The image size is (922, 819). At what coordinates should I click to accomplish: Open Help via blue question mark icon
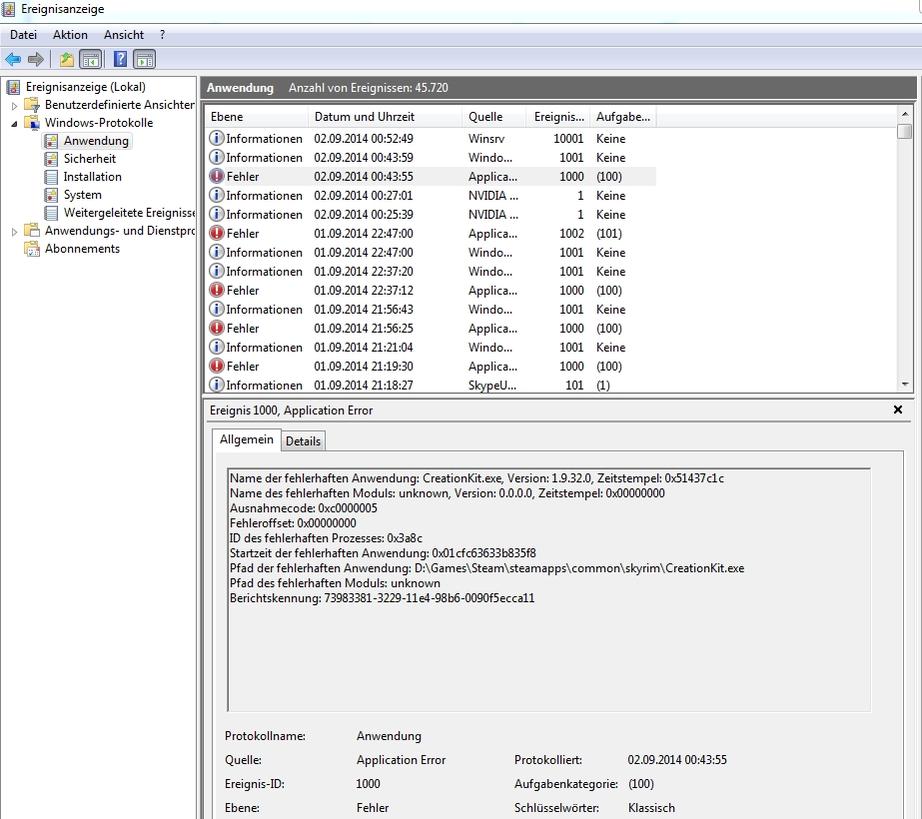[120, 60]
